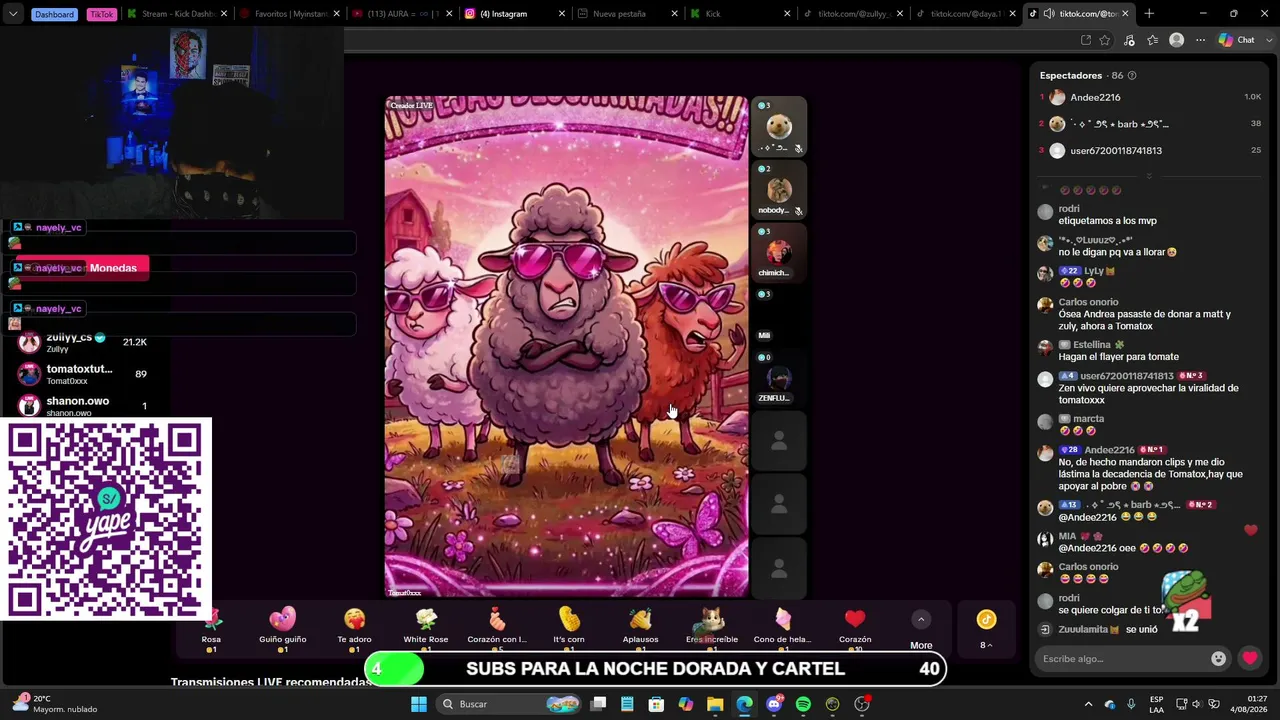Switch to Stream - Kick Dashboard tab

tap(176, 14)
